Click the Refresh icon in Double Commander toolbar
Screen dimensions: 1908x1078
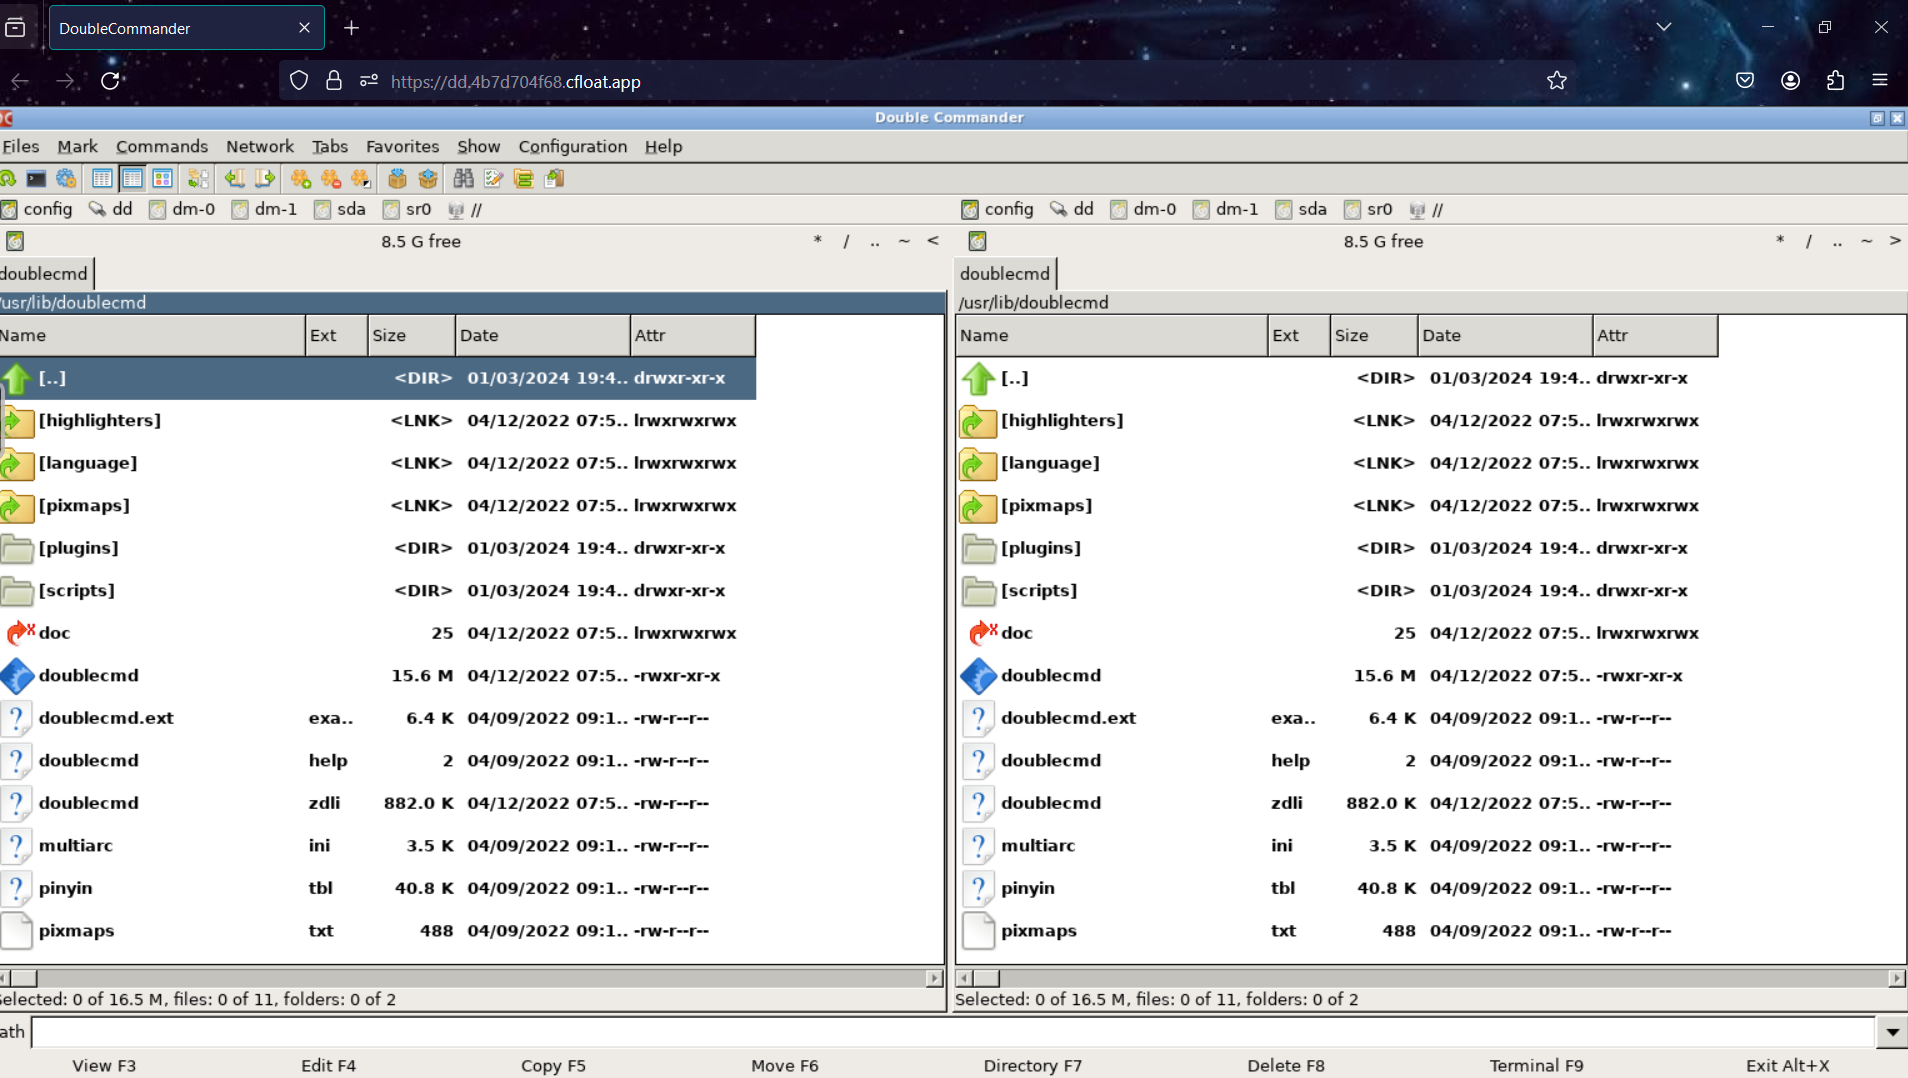(7, 179)
